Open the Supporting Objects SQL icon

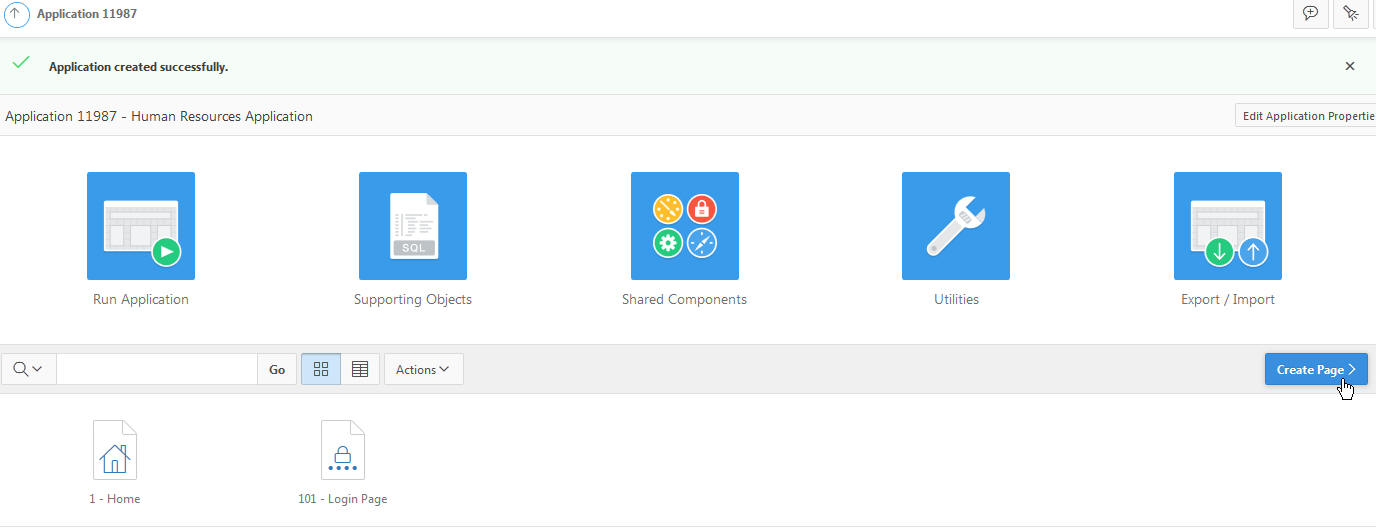(413, 226)
